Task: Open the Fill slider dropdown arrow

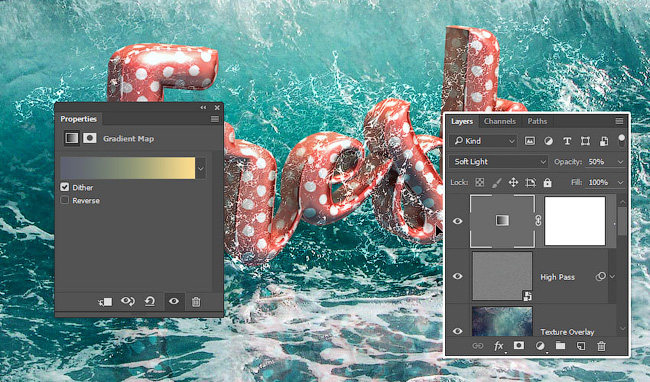Action: click(x=621, y=183)
